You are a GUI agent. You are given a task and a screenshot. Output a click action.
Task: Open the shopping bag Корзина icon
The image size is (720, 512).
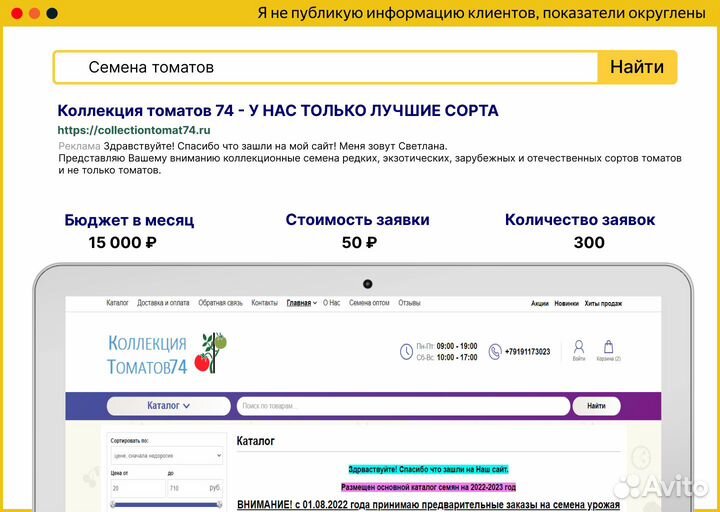tap(608, 350)
